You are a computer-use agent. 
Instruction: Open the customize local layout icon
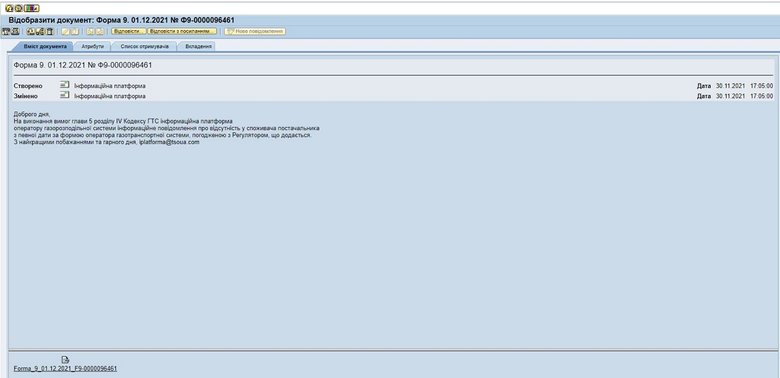click(31, 8)
